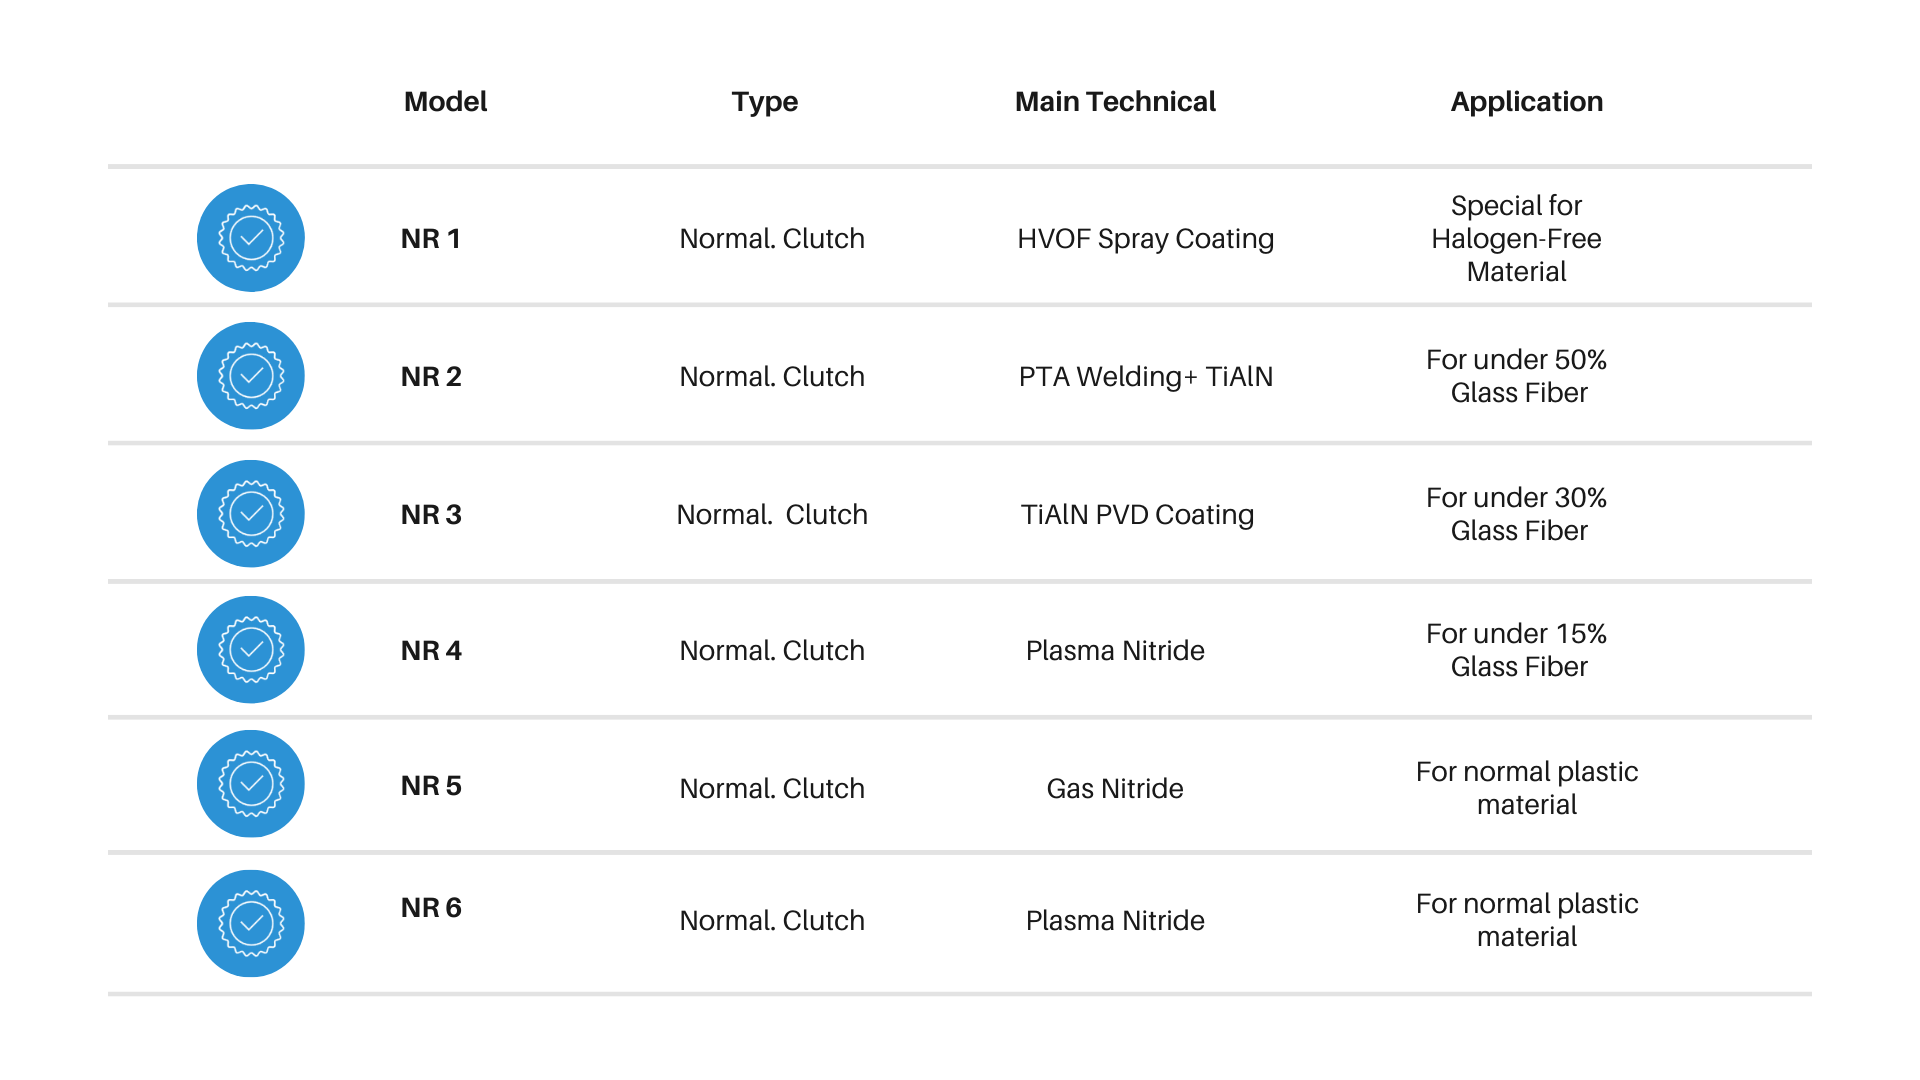Select the For under 15% Glass Fiber text
Viewport: 1920px width, 1080px height.
click(1517, 650)
